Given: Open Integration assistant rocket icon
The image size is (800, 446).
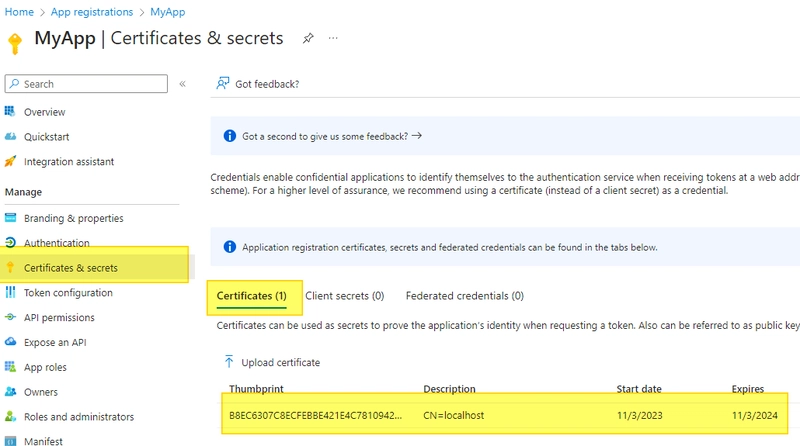Looking at the screenshot, I should [10, 161].
